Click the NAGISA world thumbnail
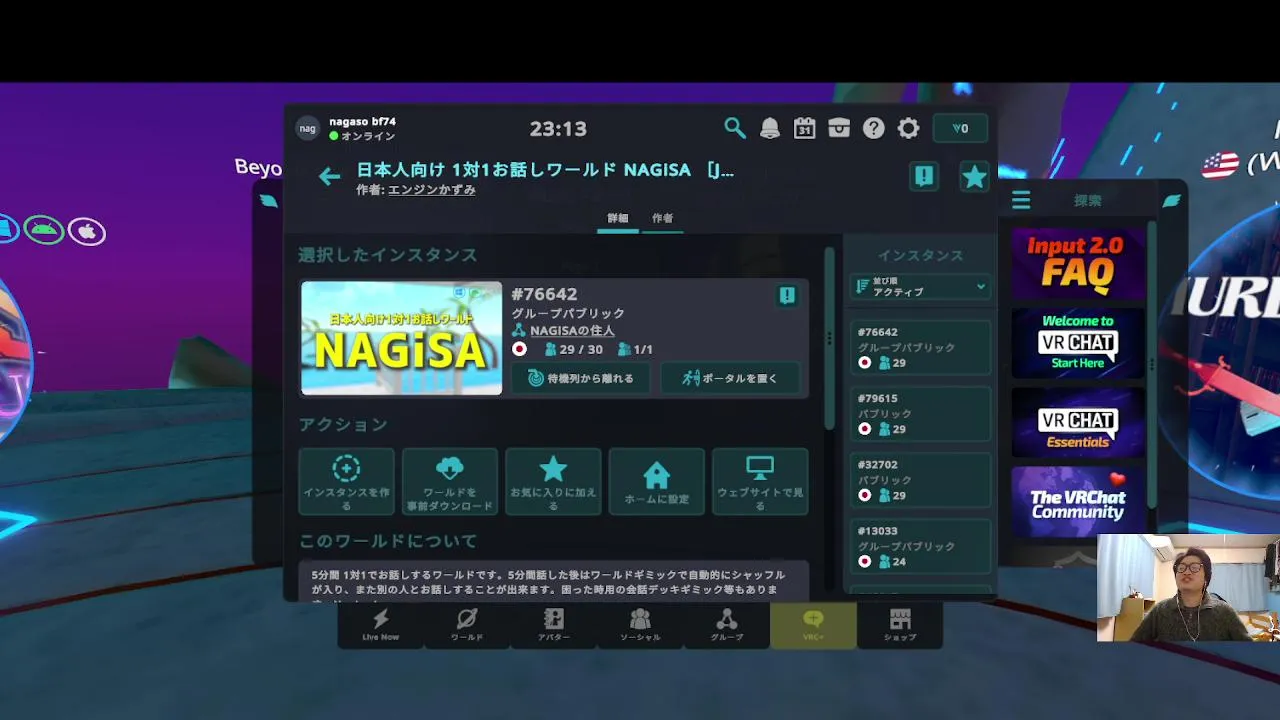This screenshot has width=1280, height=720. click(x=402, y=338)
